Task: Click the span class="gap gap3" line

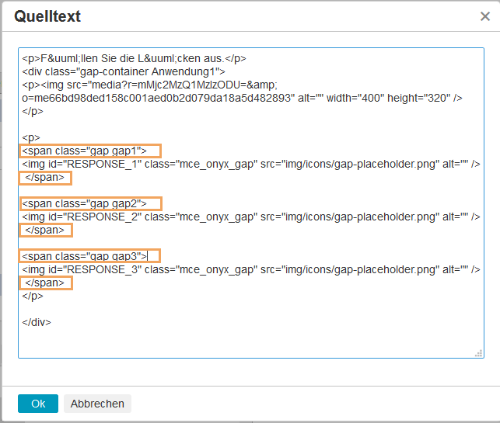Action: (84, 256)
